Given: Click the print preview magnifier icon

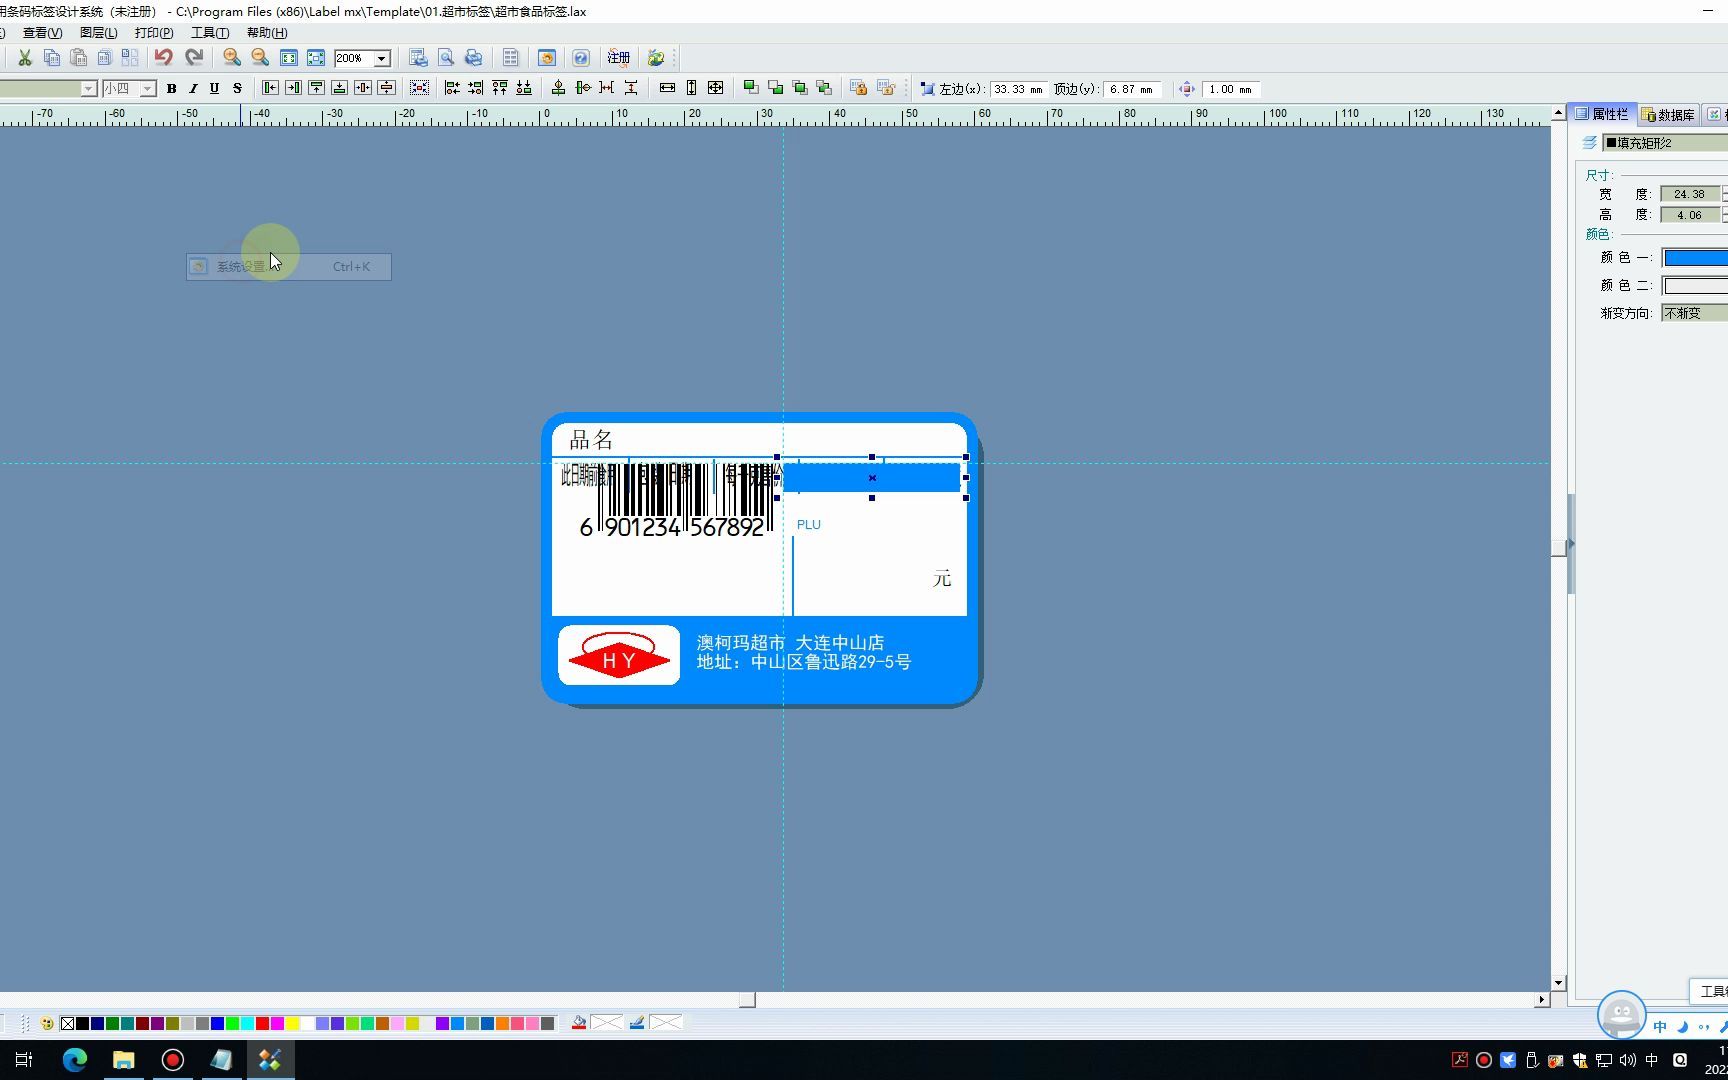Looking at the screenshot, I should point(446,58).
